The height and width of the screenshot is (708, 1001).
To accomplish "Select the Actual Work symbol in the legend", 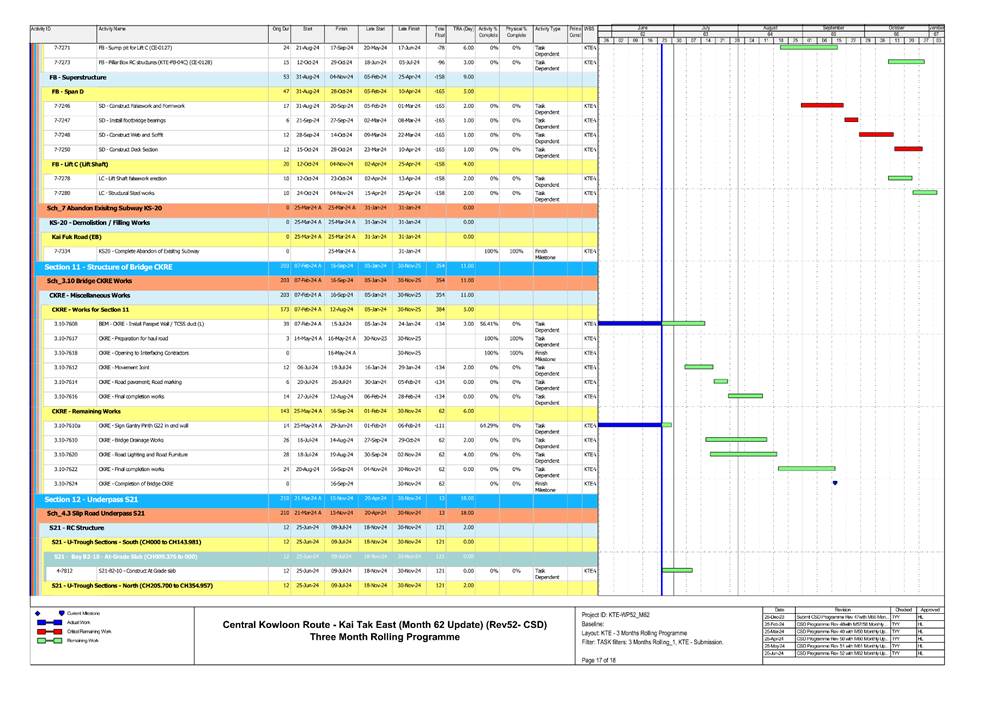I will 49,622.
